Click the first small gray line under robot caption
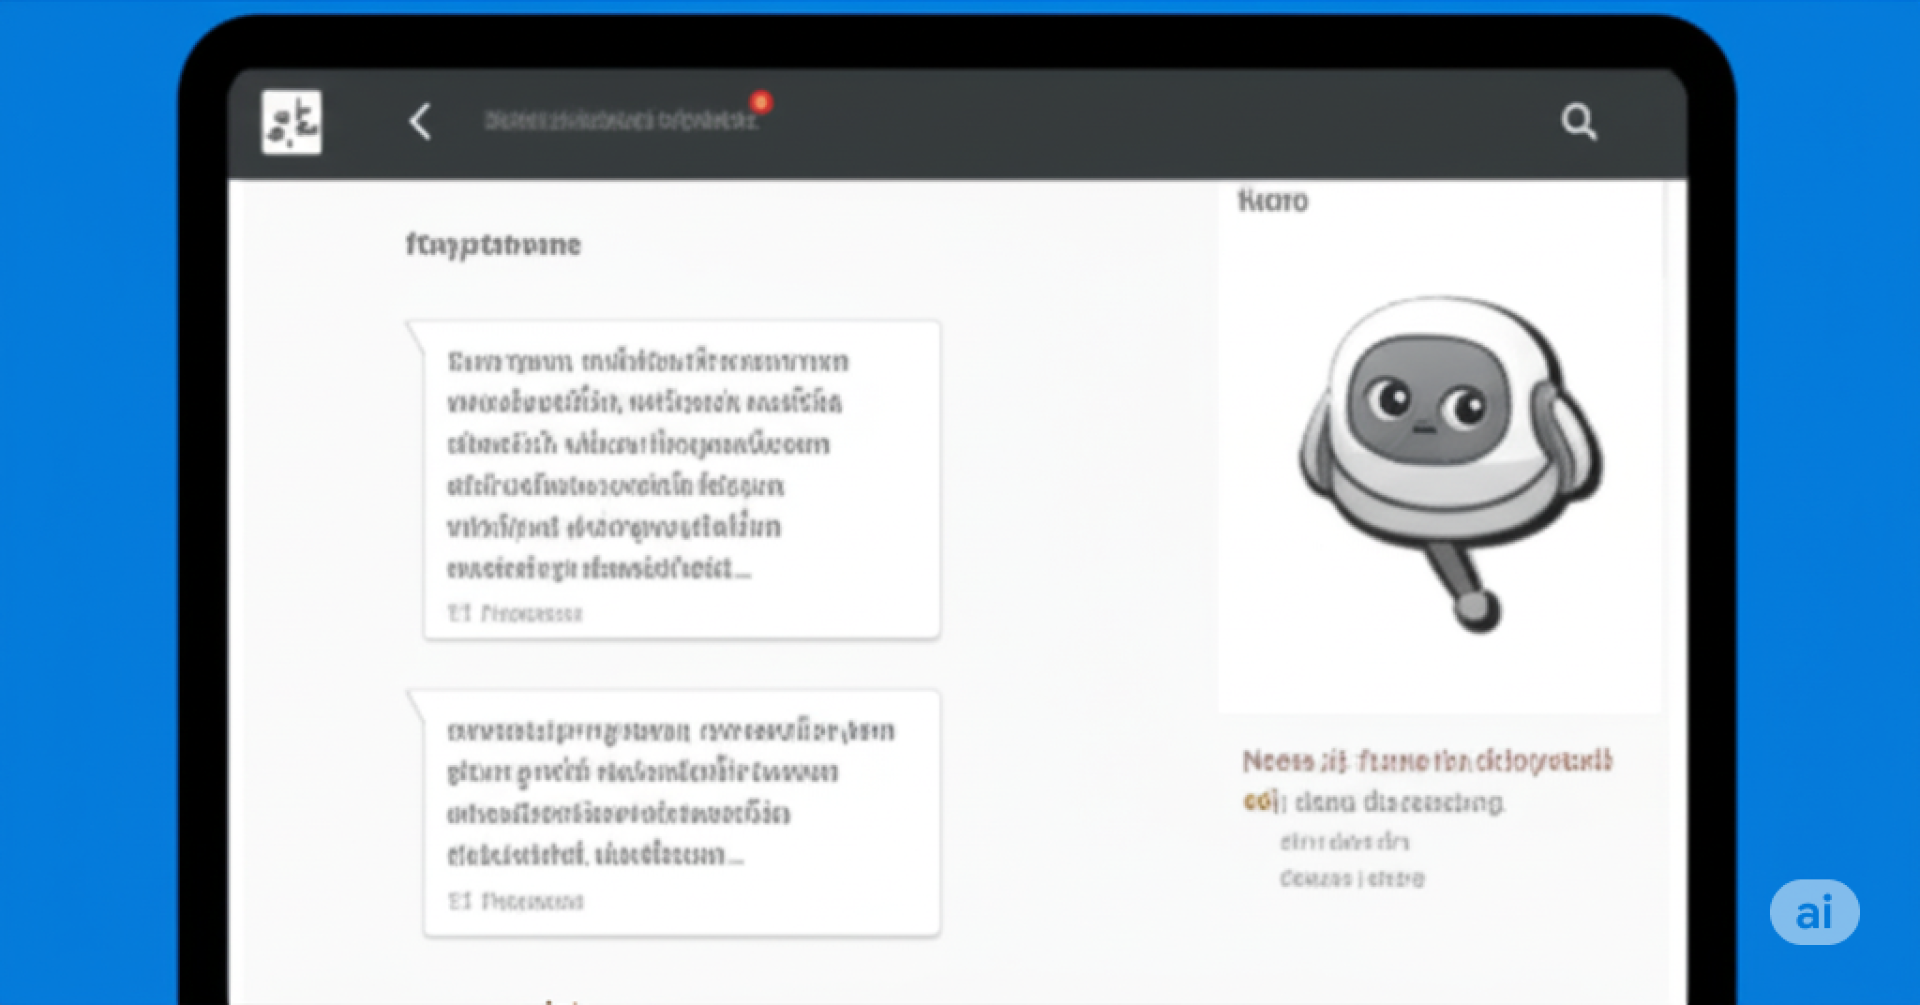The width and height of the screenshot is (1920, 1005). point(1344,842)
